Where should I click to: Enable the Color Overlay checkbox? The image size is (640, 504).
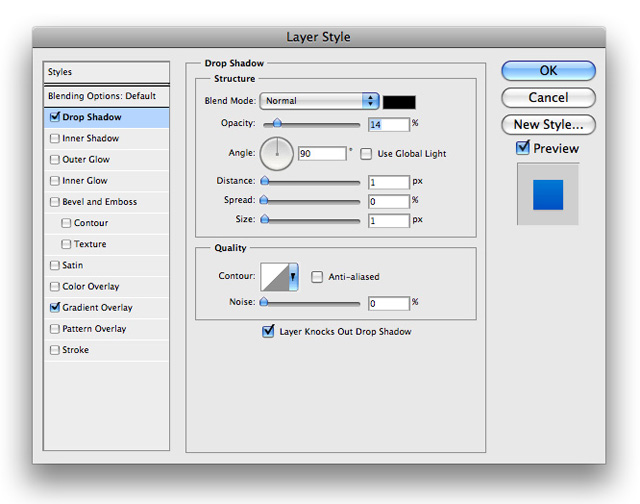[55, 287]
